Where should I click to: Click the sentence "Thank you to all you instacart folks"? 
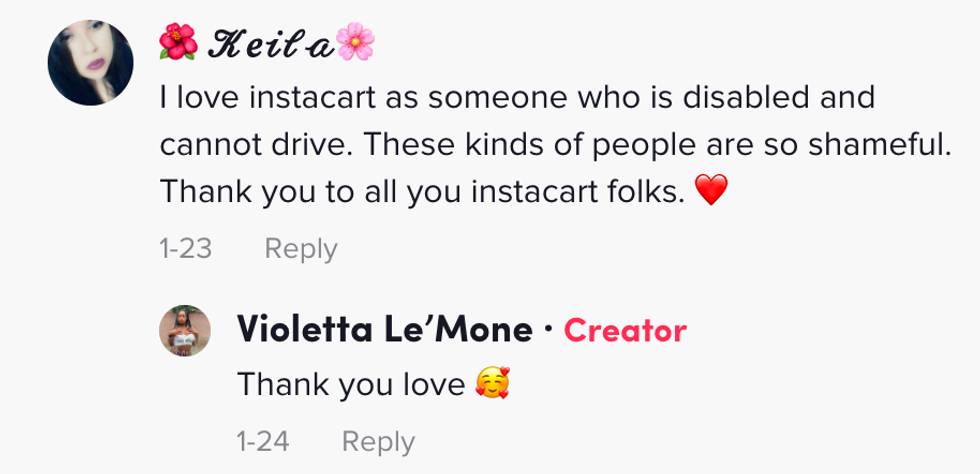tap(421, 191)
